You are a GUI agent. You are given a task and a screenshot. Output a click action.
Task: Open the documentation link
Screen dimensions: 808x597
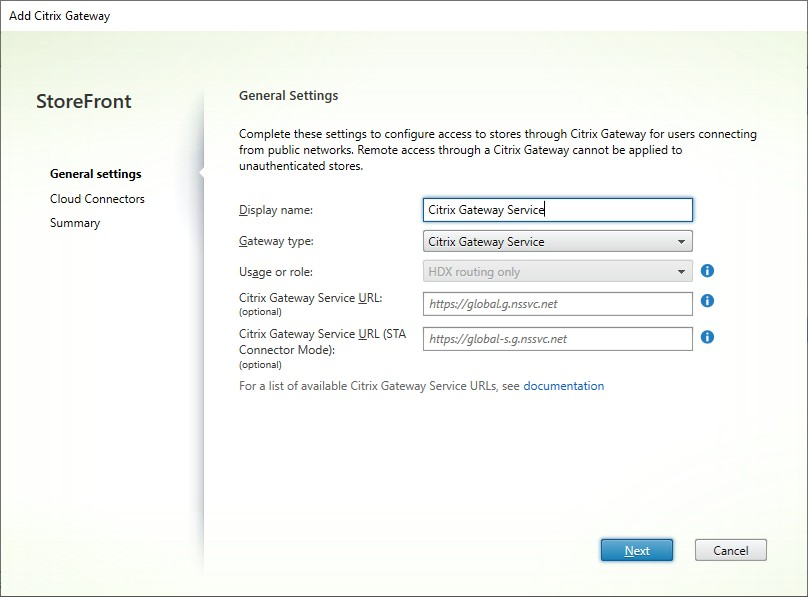[563, 386]
